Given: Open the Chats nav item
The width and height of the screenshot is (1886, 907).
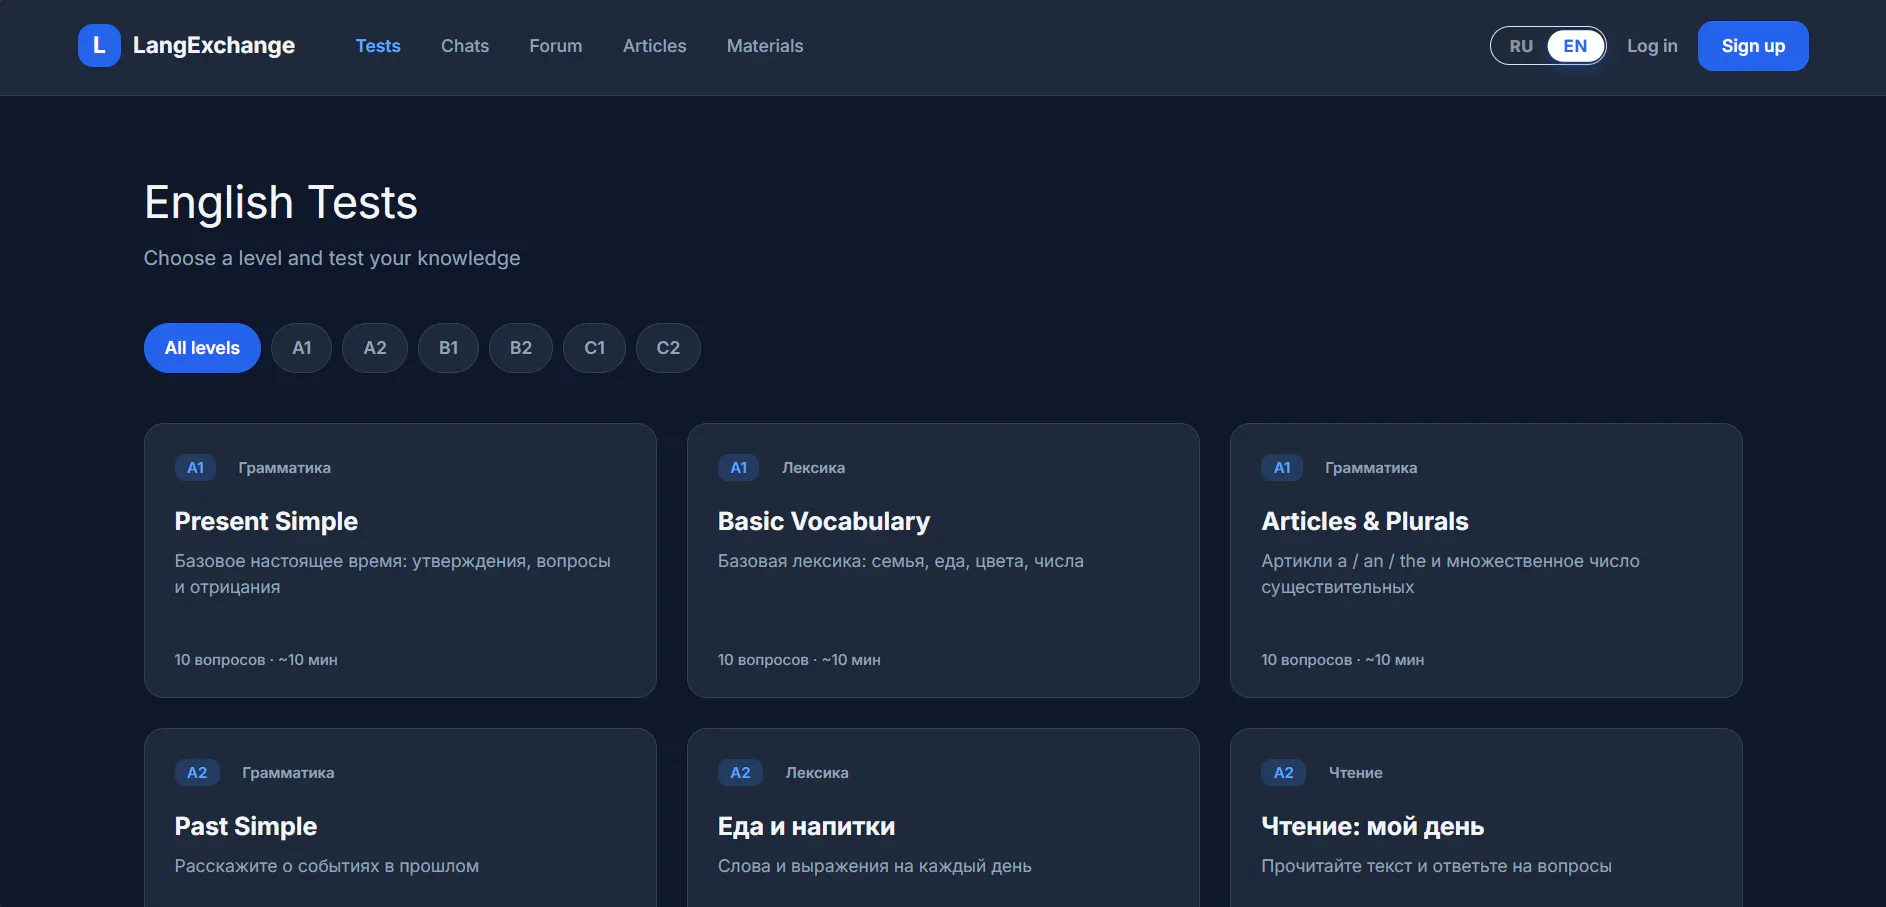Looking at the screenshot, I should click(465, 46).
